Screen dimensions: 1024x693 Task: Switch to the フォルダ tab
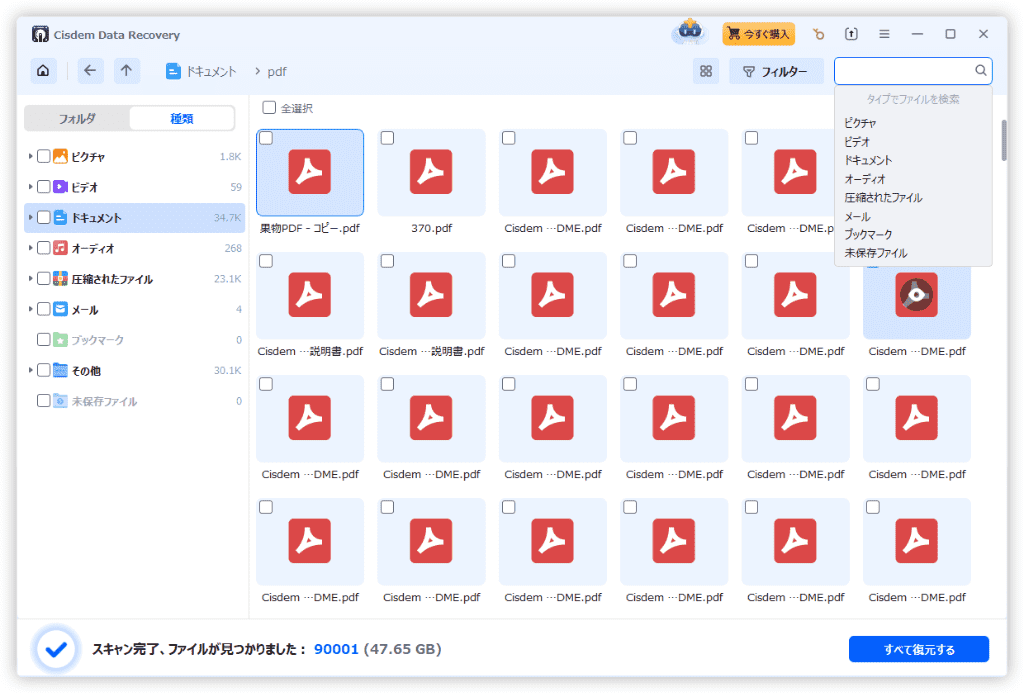pos(77,119)
